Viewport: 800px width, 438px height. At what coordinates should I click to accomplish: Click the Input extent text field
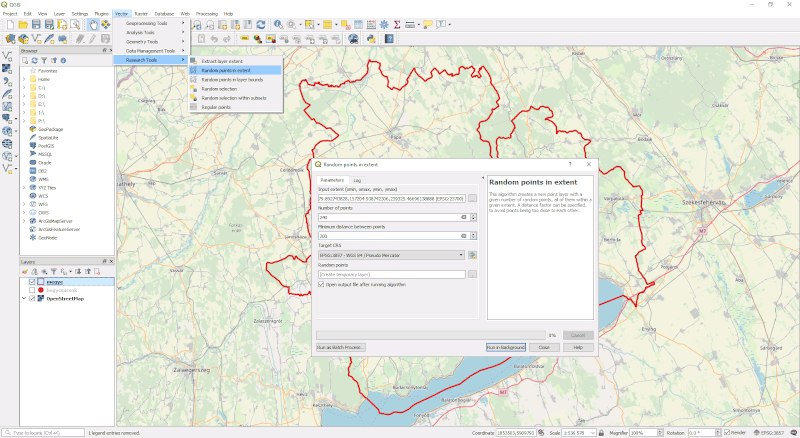point(391,199)
